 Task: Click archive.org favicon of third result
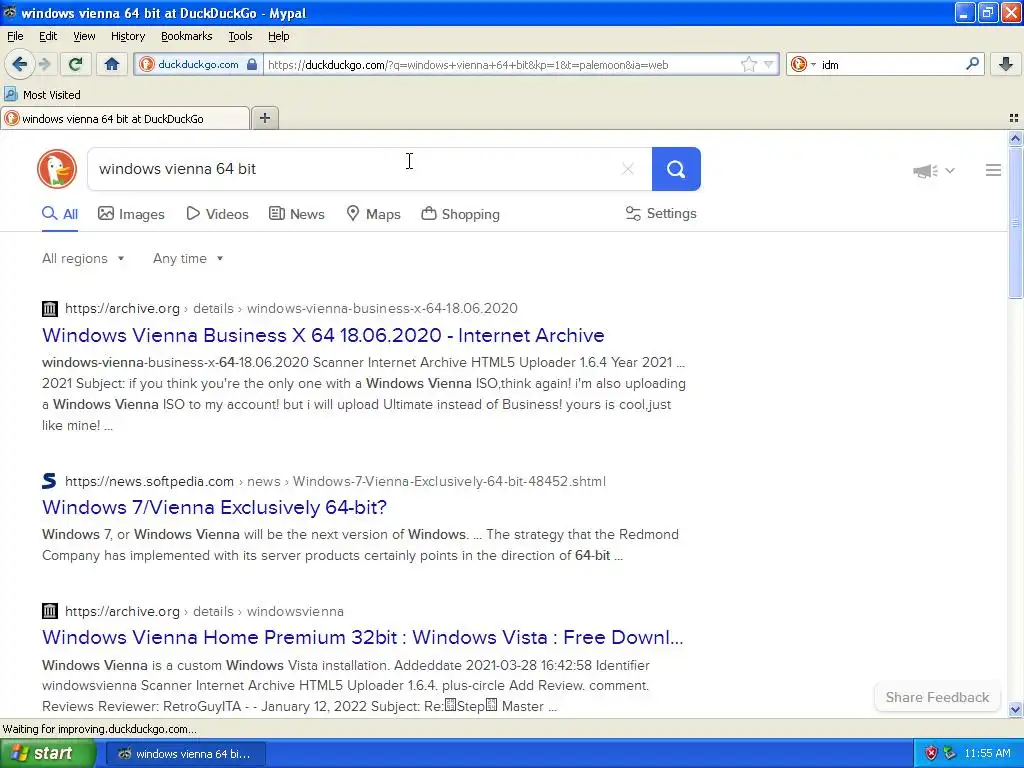(x=50, y=611)
